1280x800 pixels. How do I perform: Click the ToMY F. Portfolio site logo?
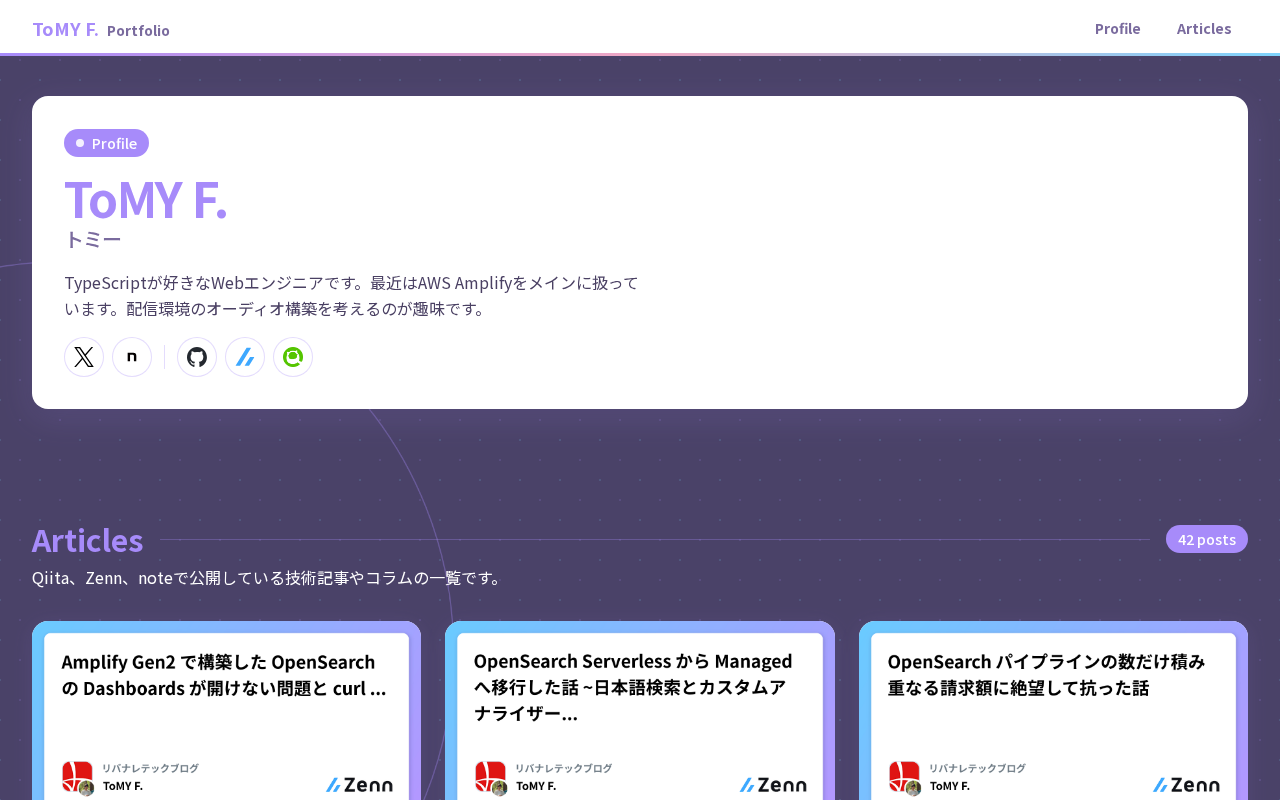101,29
